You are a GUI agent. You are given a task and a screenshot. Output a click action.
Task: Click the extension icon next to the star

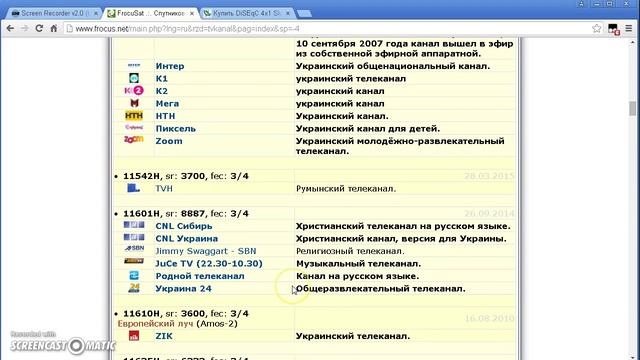pos(613,29)
